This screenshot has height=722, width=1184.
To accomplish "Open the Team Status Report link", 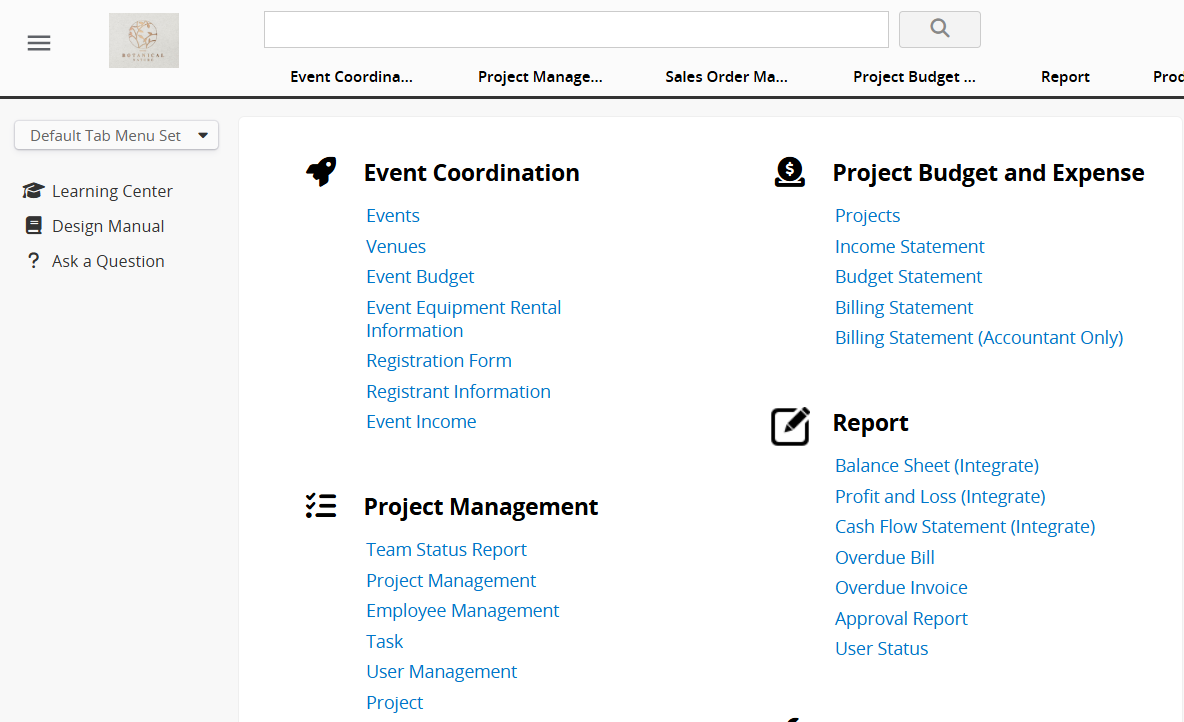I will point(446,549).
